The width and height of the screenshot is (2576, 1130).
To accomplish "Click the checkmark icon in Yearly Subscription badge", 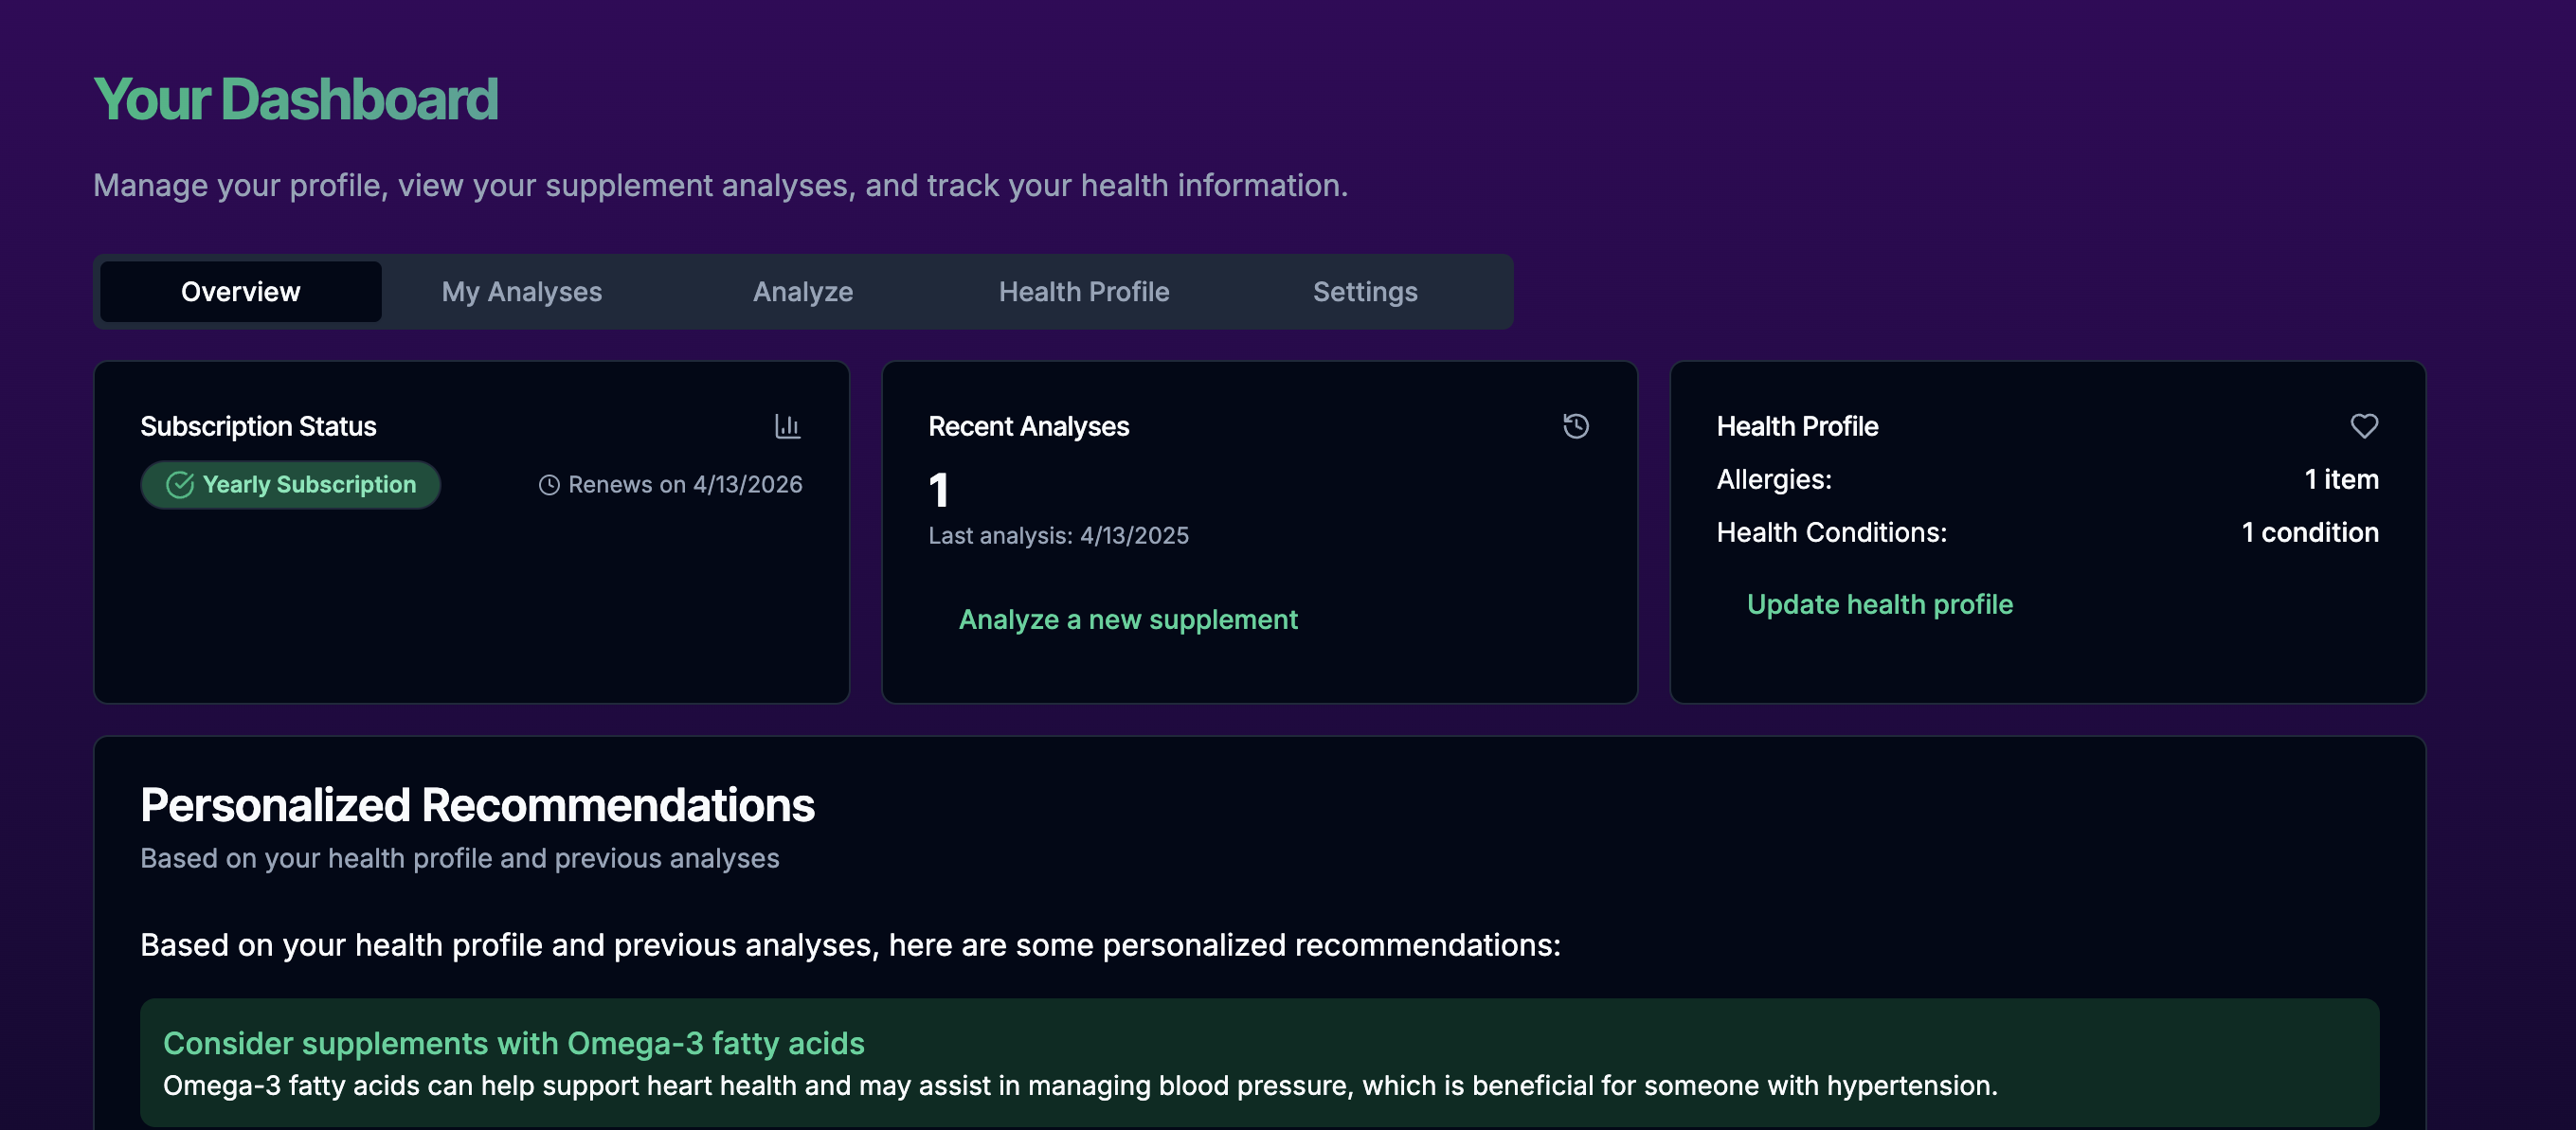I will tap(180, 485).
